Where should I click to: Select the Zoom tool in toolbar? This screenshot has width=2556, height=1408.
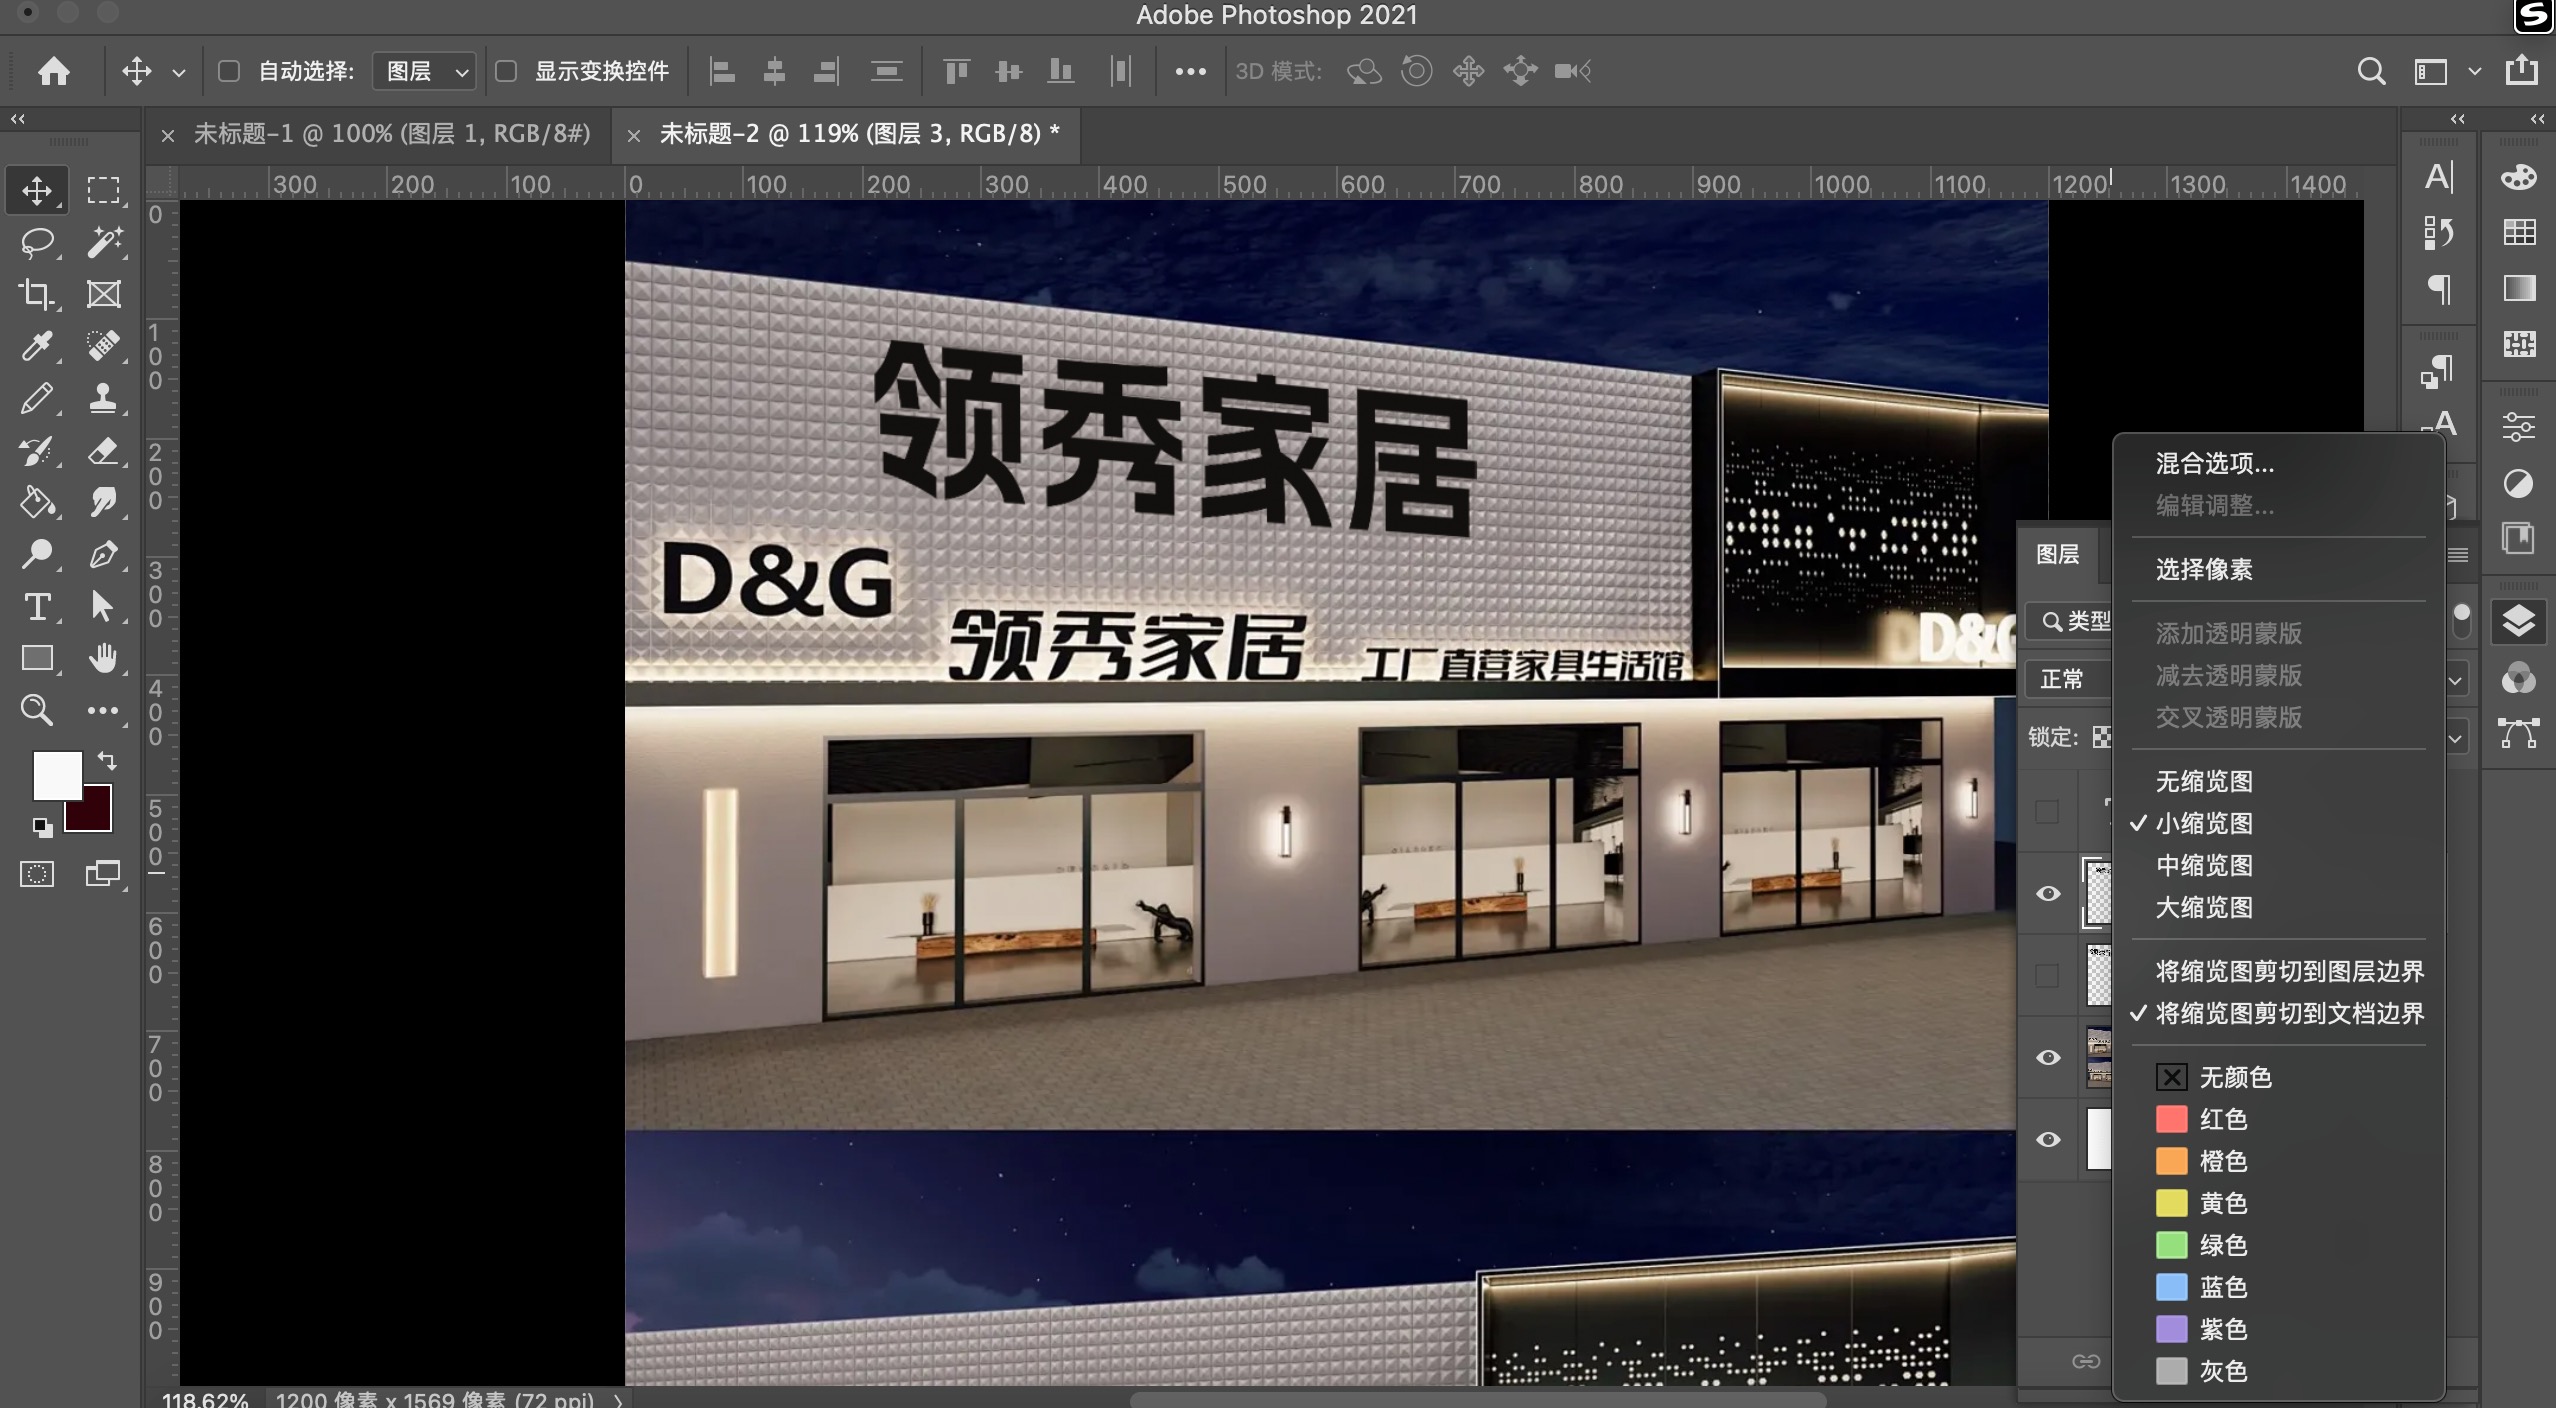[37, 710]
